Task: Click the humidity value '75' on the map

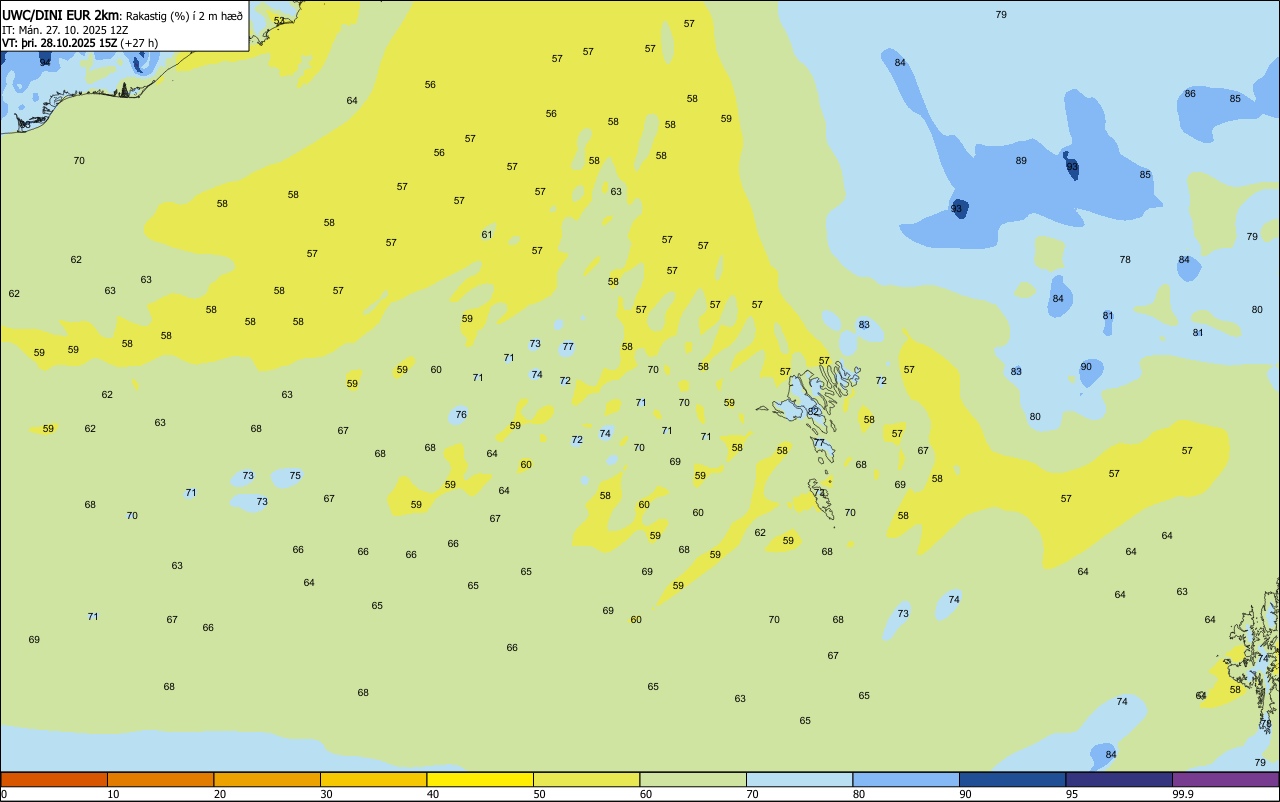Action: 295,476
